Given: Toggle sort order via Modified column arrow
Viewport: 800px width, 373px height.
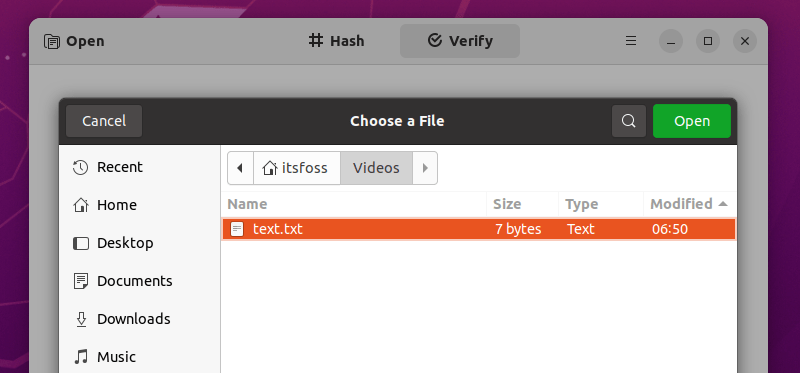Looking at the screenshot, I should (722, 204).
